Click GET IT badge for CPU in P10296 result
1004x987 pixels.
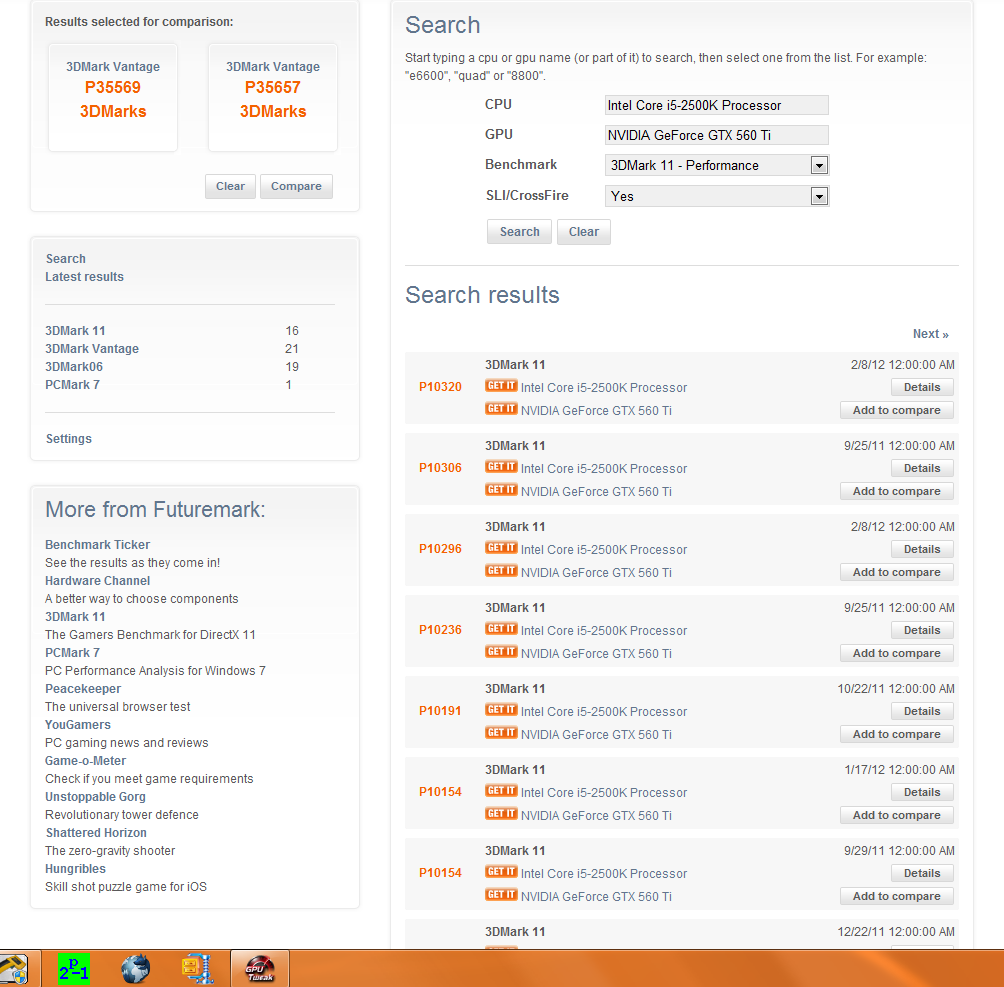[501, 548]
